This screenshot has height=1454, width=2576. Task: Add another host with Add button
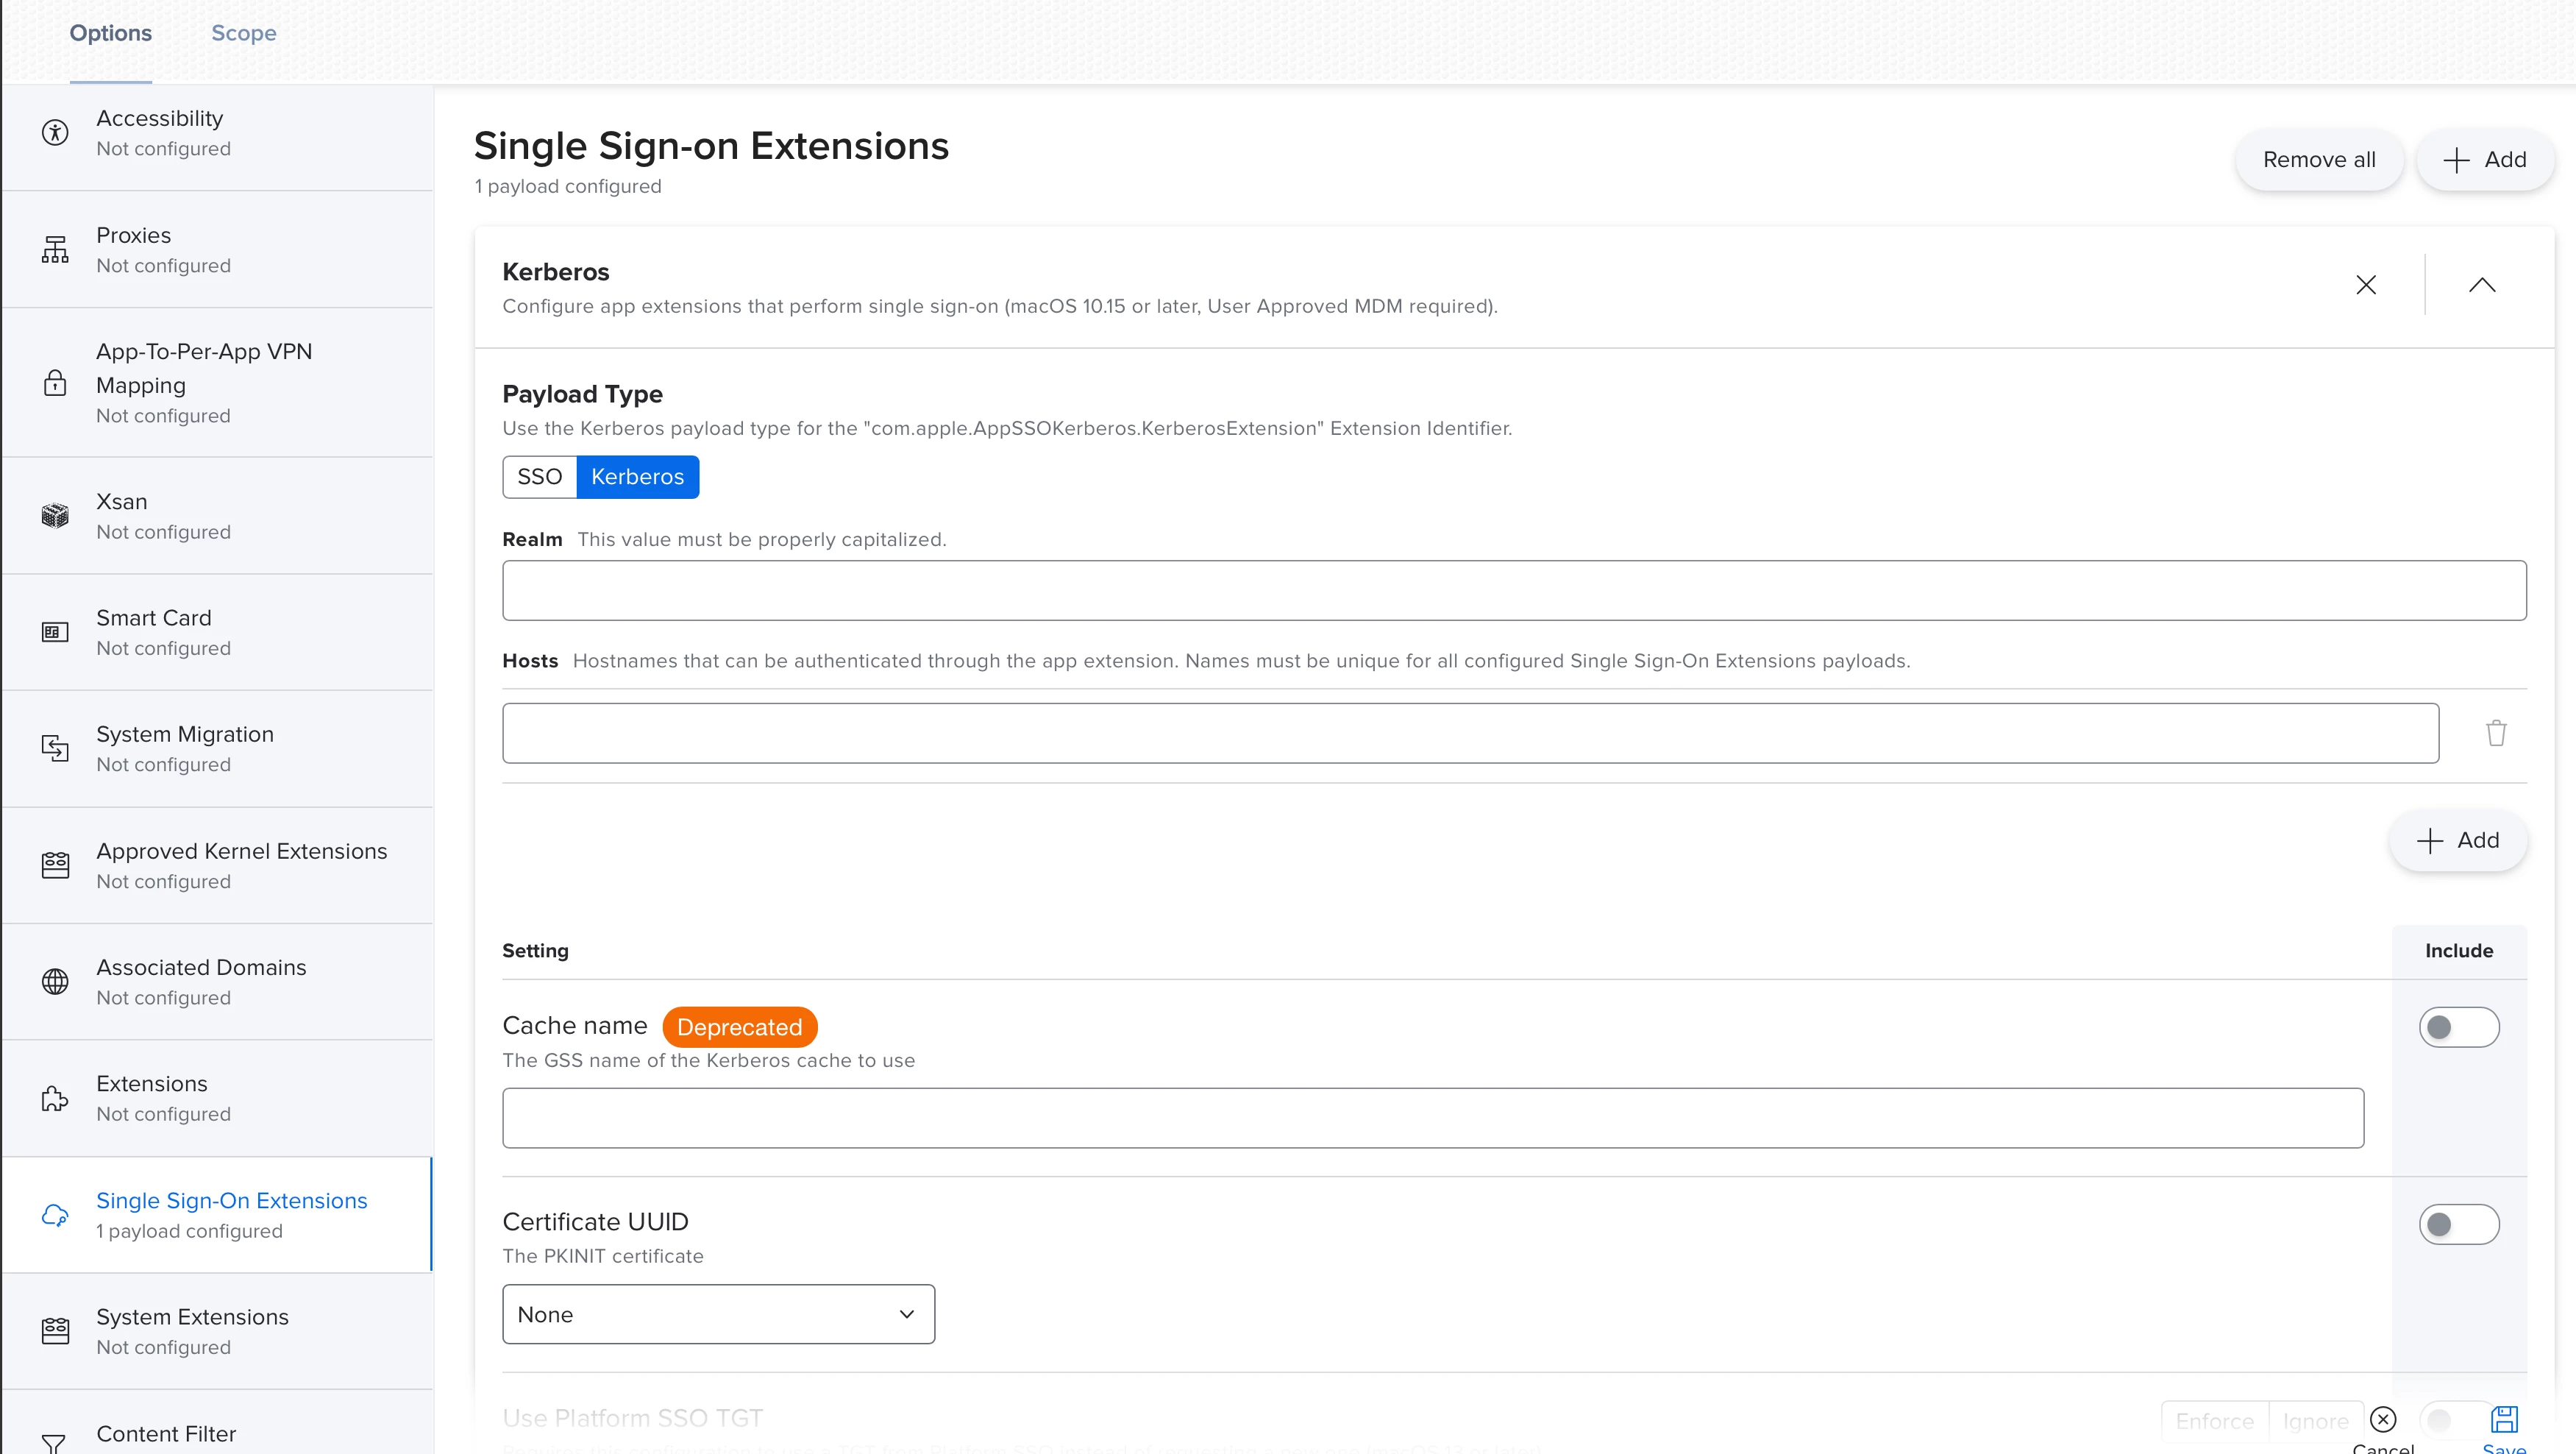2458,841
